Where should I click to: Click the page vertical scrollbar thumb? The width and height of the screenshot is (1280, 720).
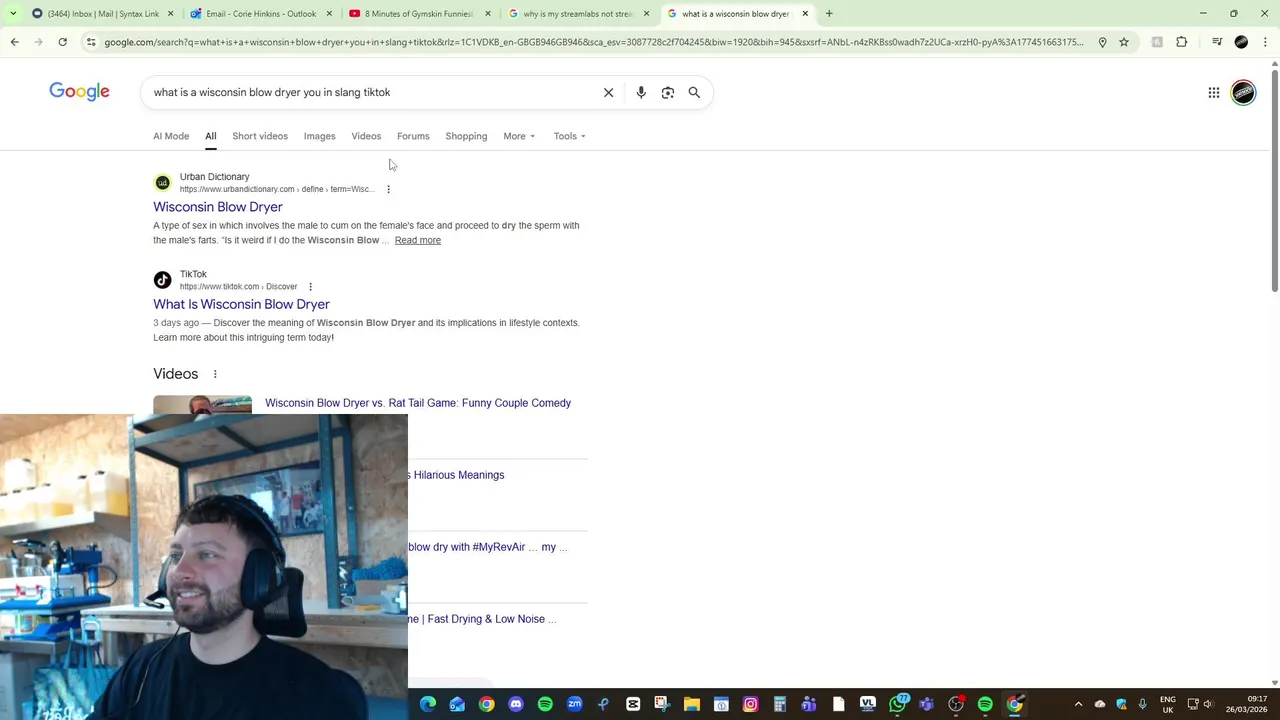pos(1274,180)
